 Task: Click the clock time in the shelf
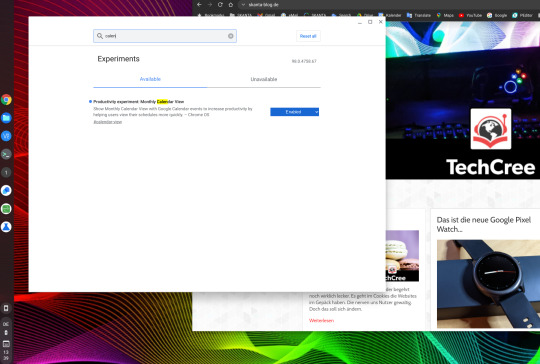(x=6, y=355)
